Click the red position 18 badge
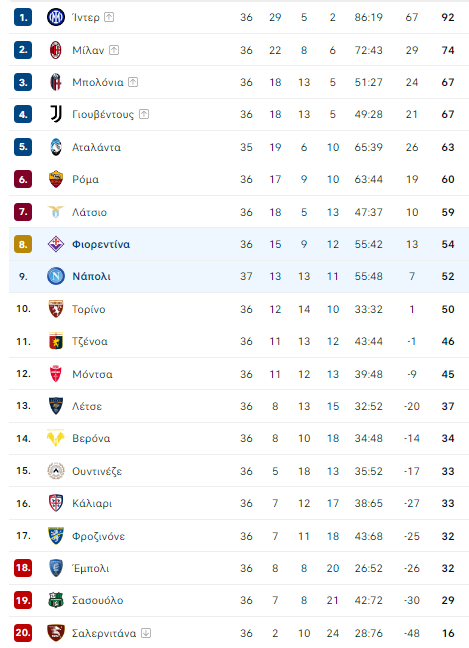469x648 pixels. coord(23,568)
